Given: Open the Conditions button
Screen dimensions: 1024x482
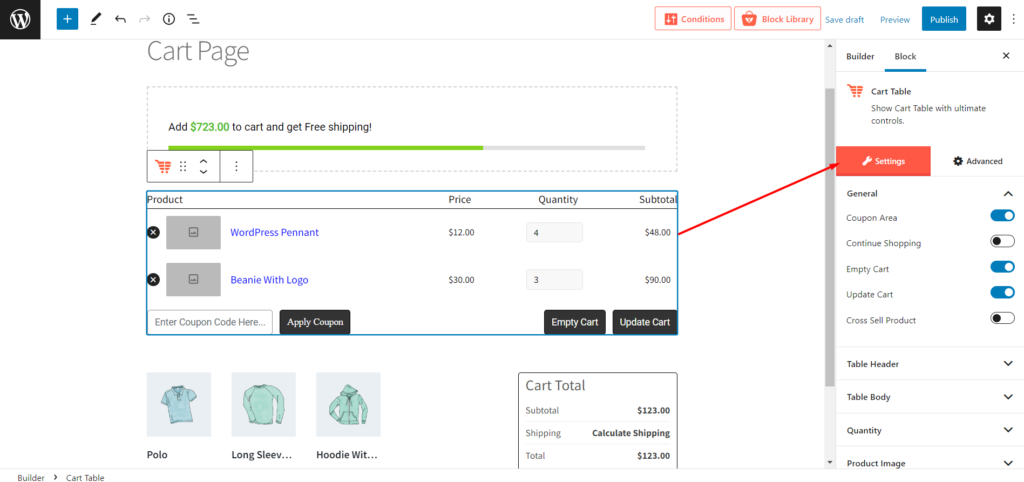Looking at the screenshot, I should [693, 19].
